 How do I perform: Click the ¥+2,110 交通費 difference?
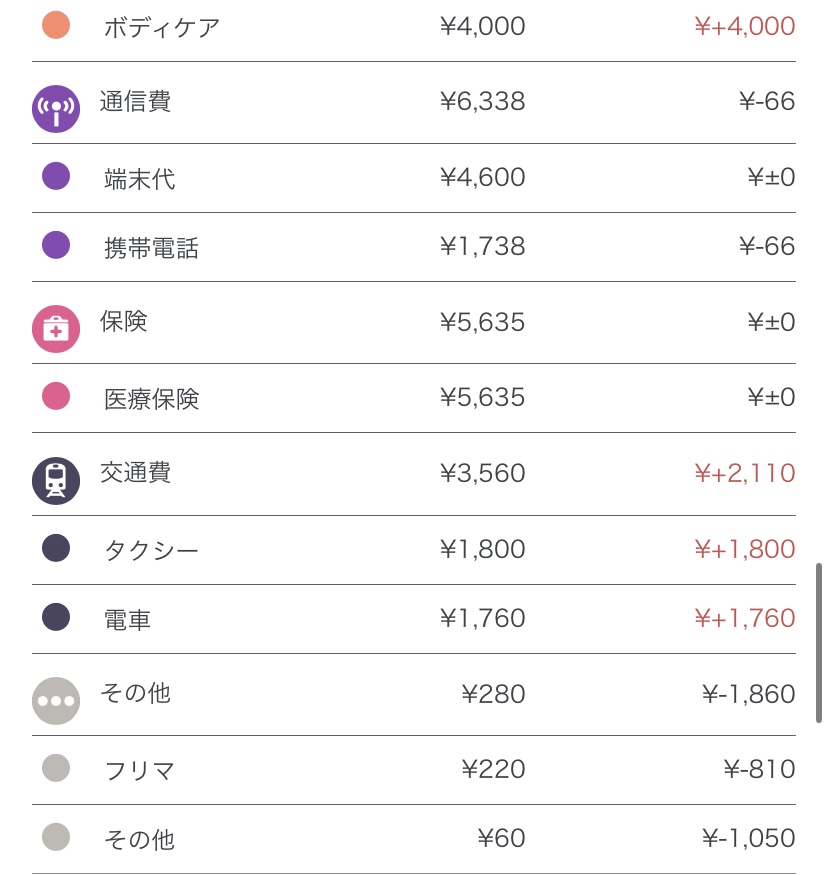(x=744, y=473)
